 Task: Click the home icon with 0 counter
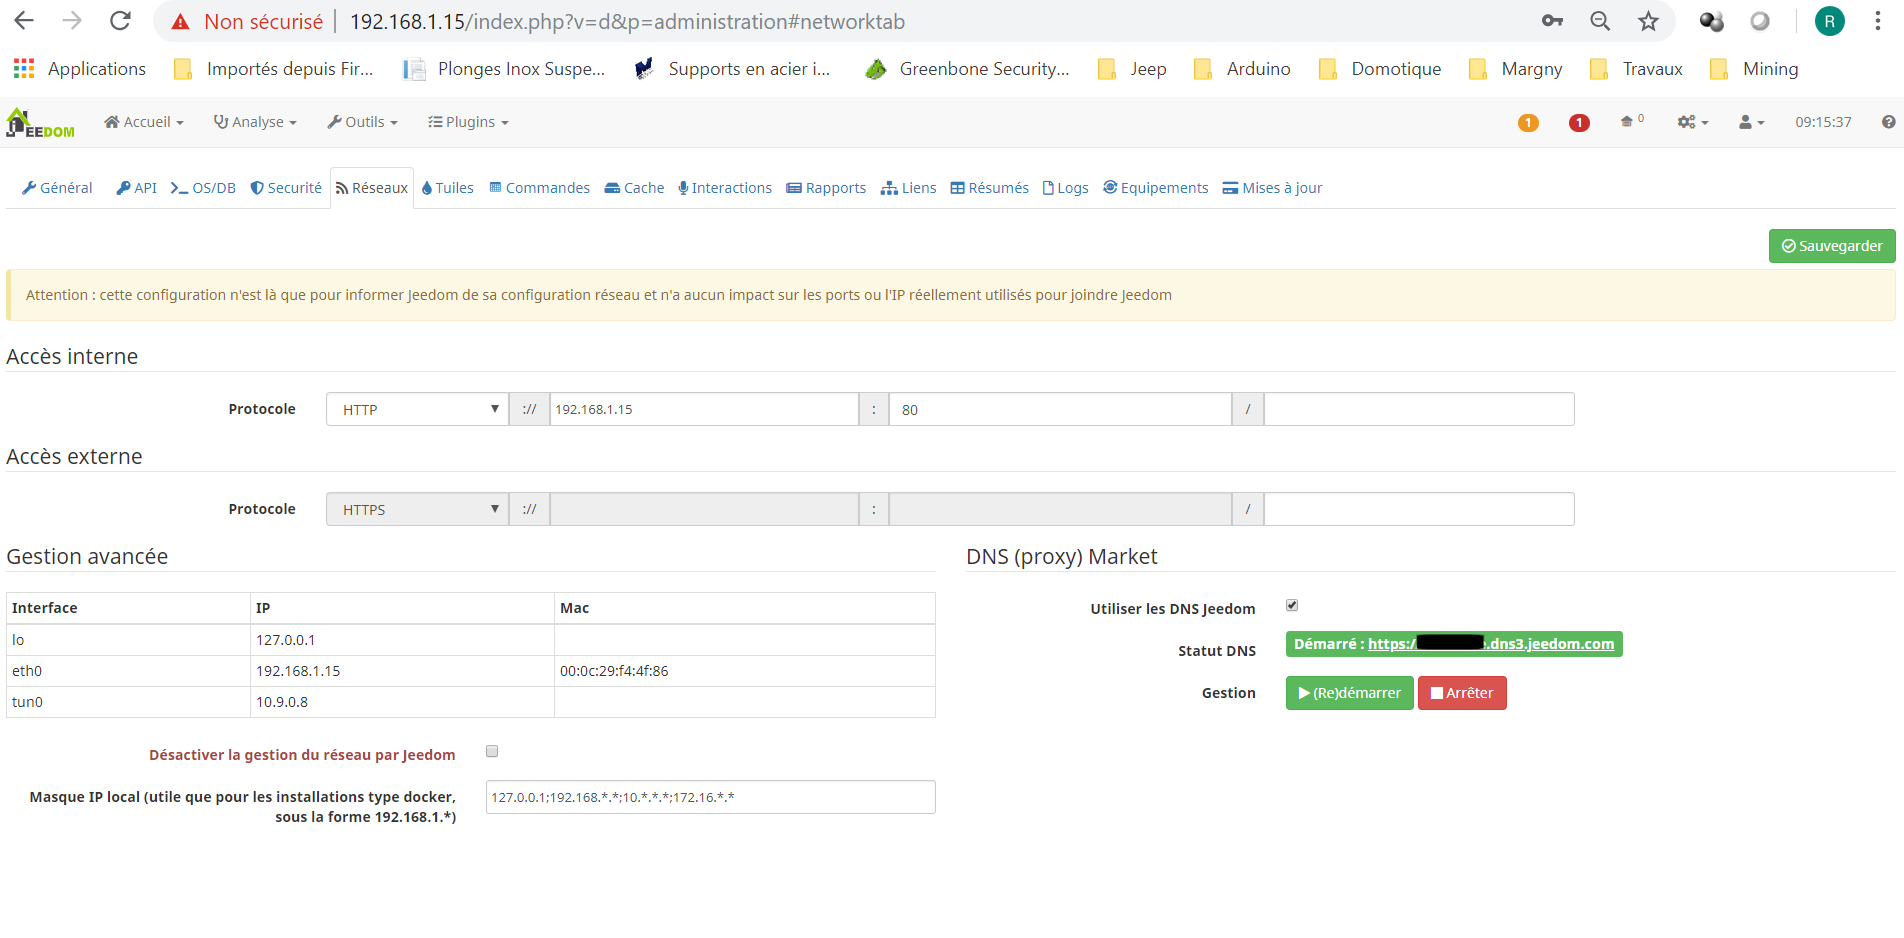pyautogui.click(x=1632, y=121)
